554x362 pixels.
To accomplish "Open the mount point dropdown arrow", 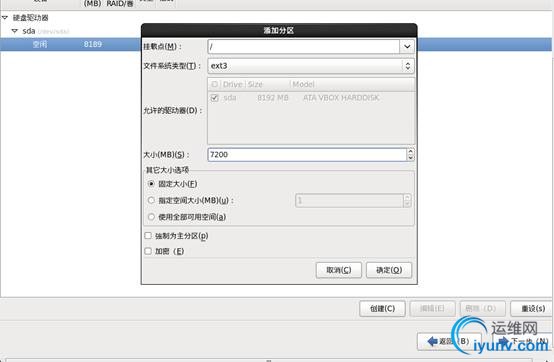I will [407, 47].
